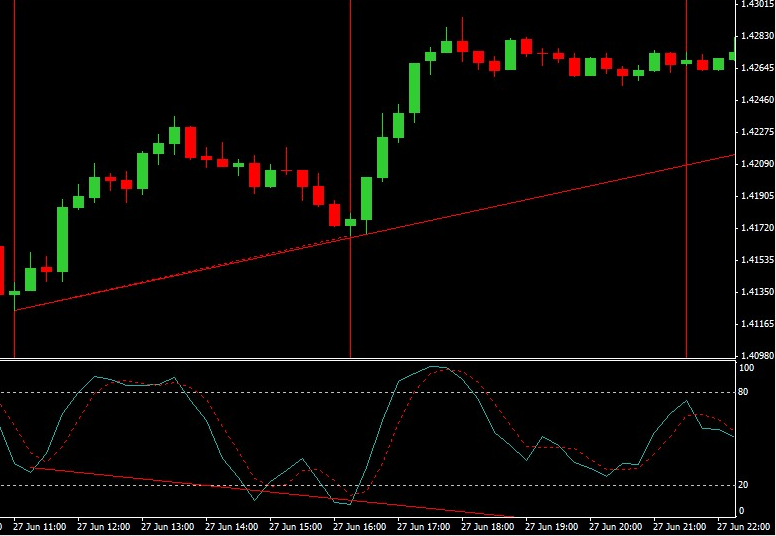Click the 1.42645 price label
Screen dimensions: 776x536
click(x=757, y=67)
